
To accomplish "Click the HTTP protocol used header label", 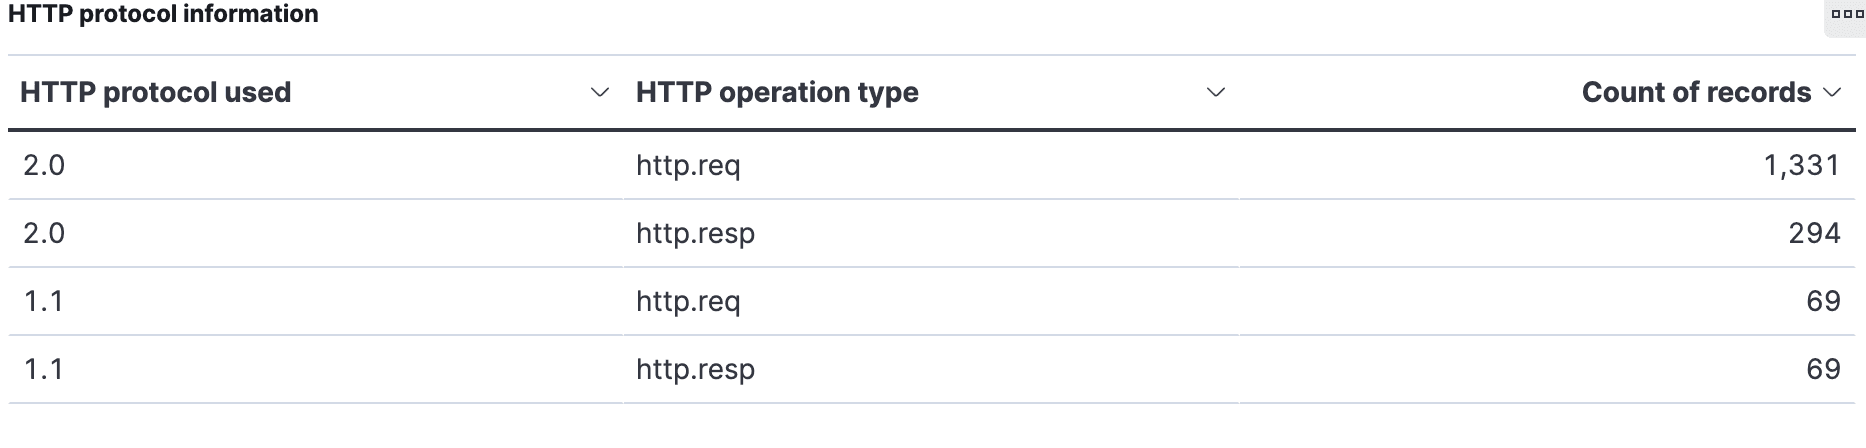I will coord(156,93).
